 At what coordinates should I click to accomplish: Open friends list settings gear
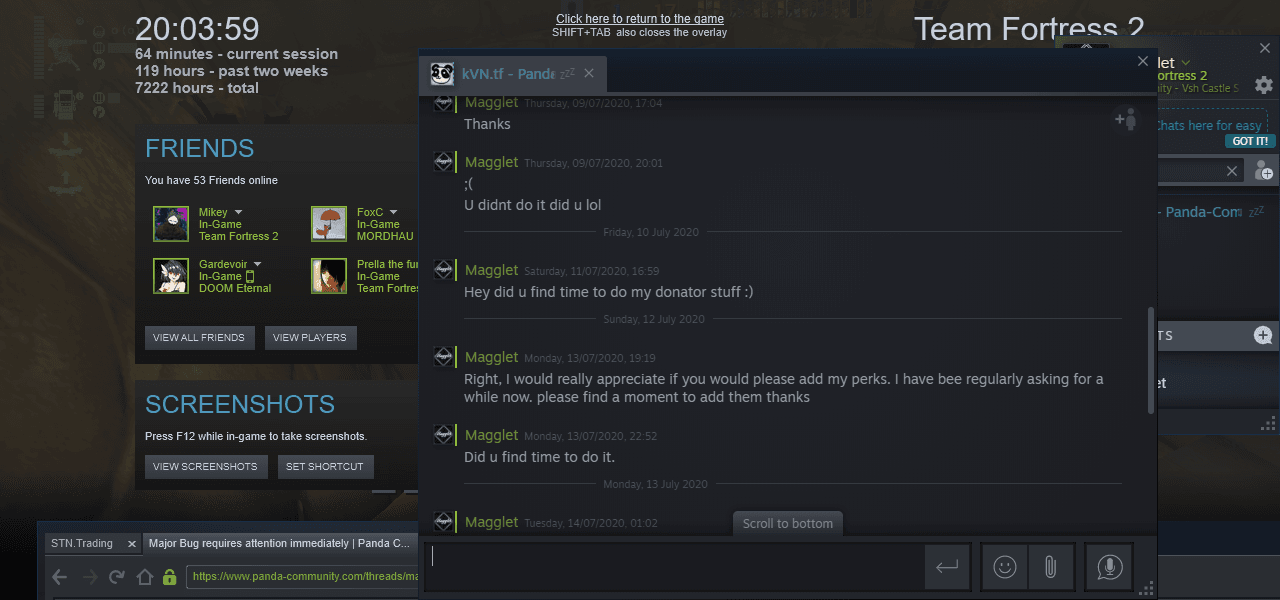click(1264, 85)
